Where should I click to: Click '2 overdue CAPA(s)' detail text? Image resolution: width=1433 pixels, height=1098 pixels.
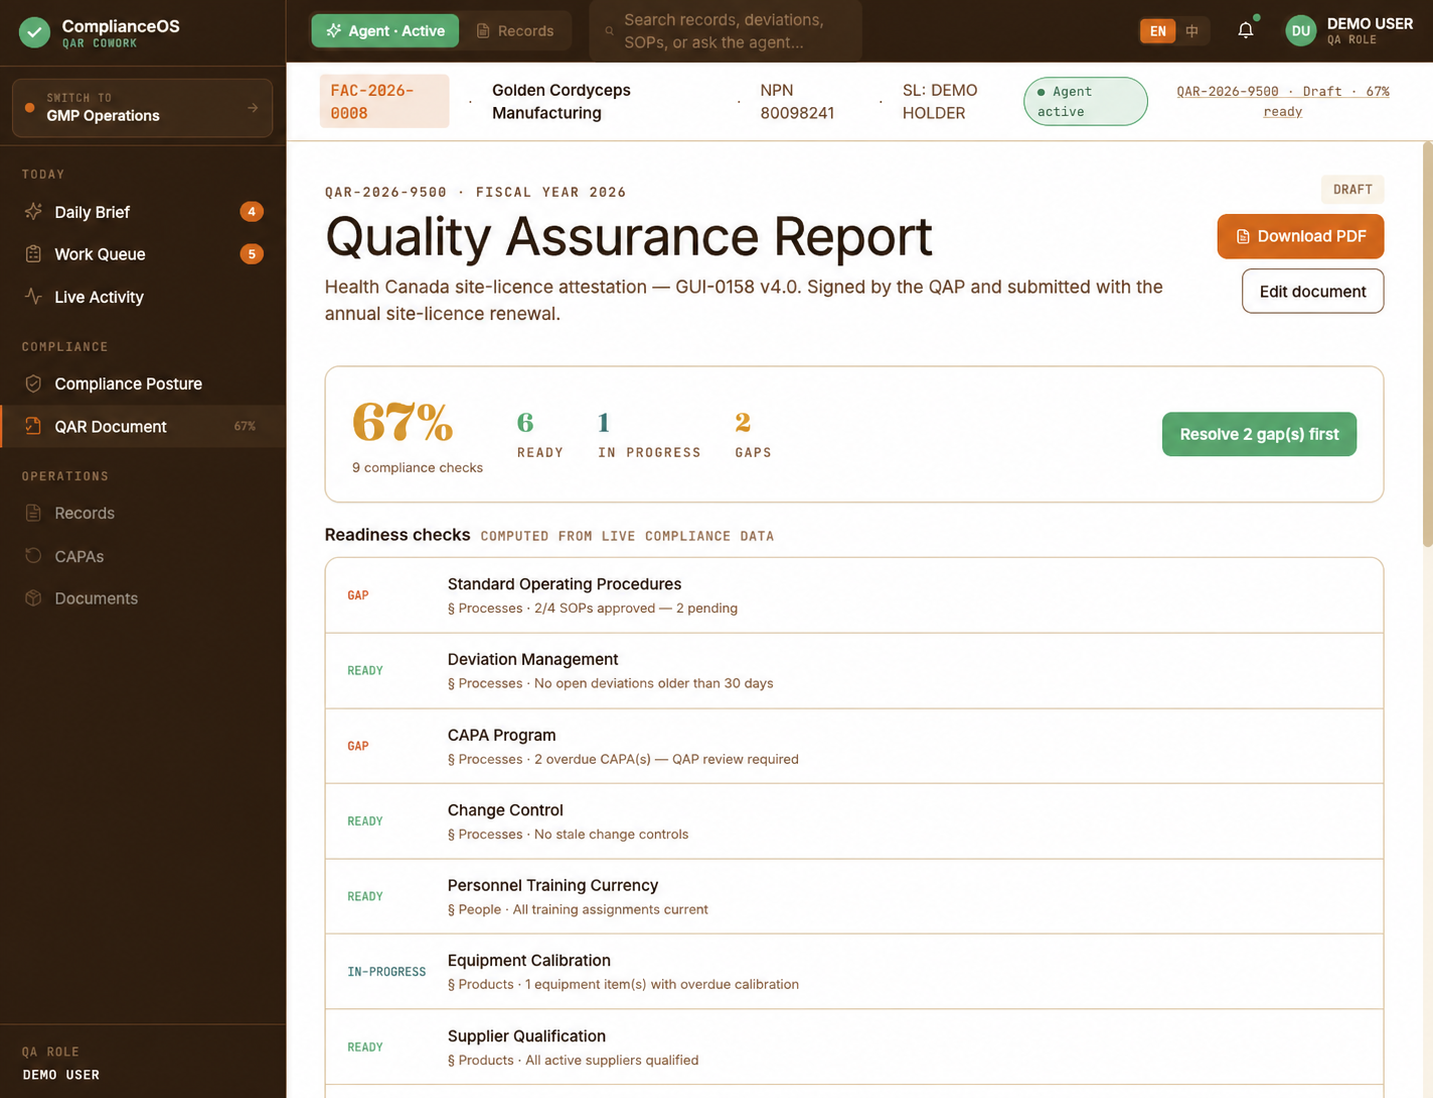tap(595, 759)
